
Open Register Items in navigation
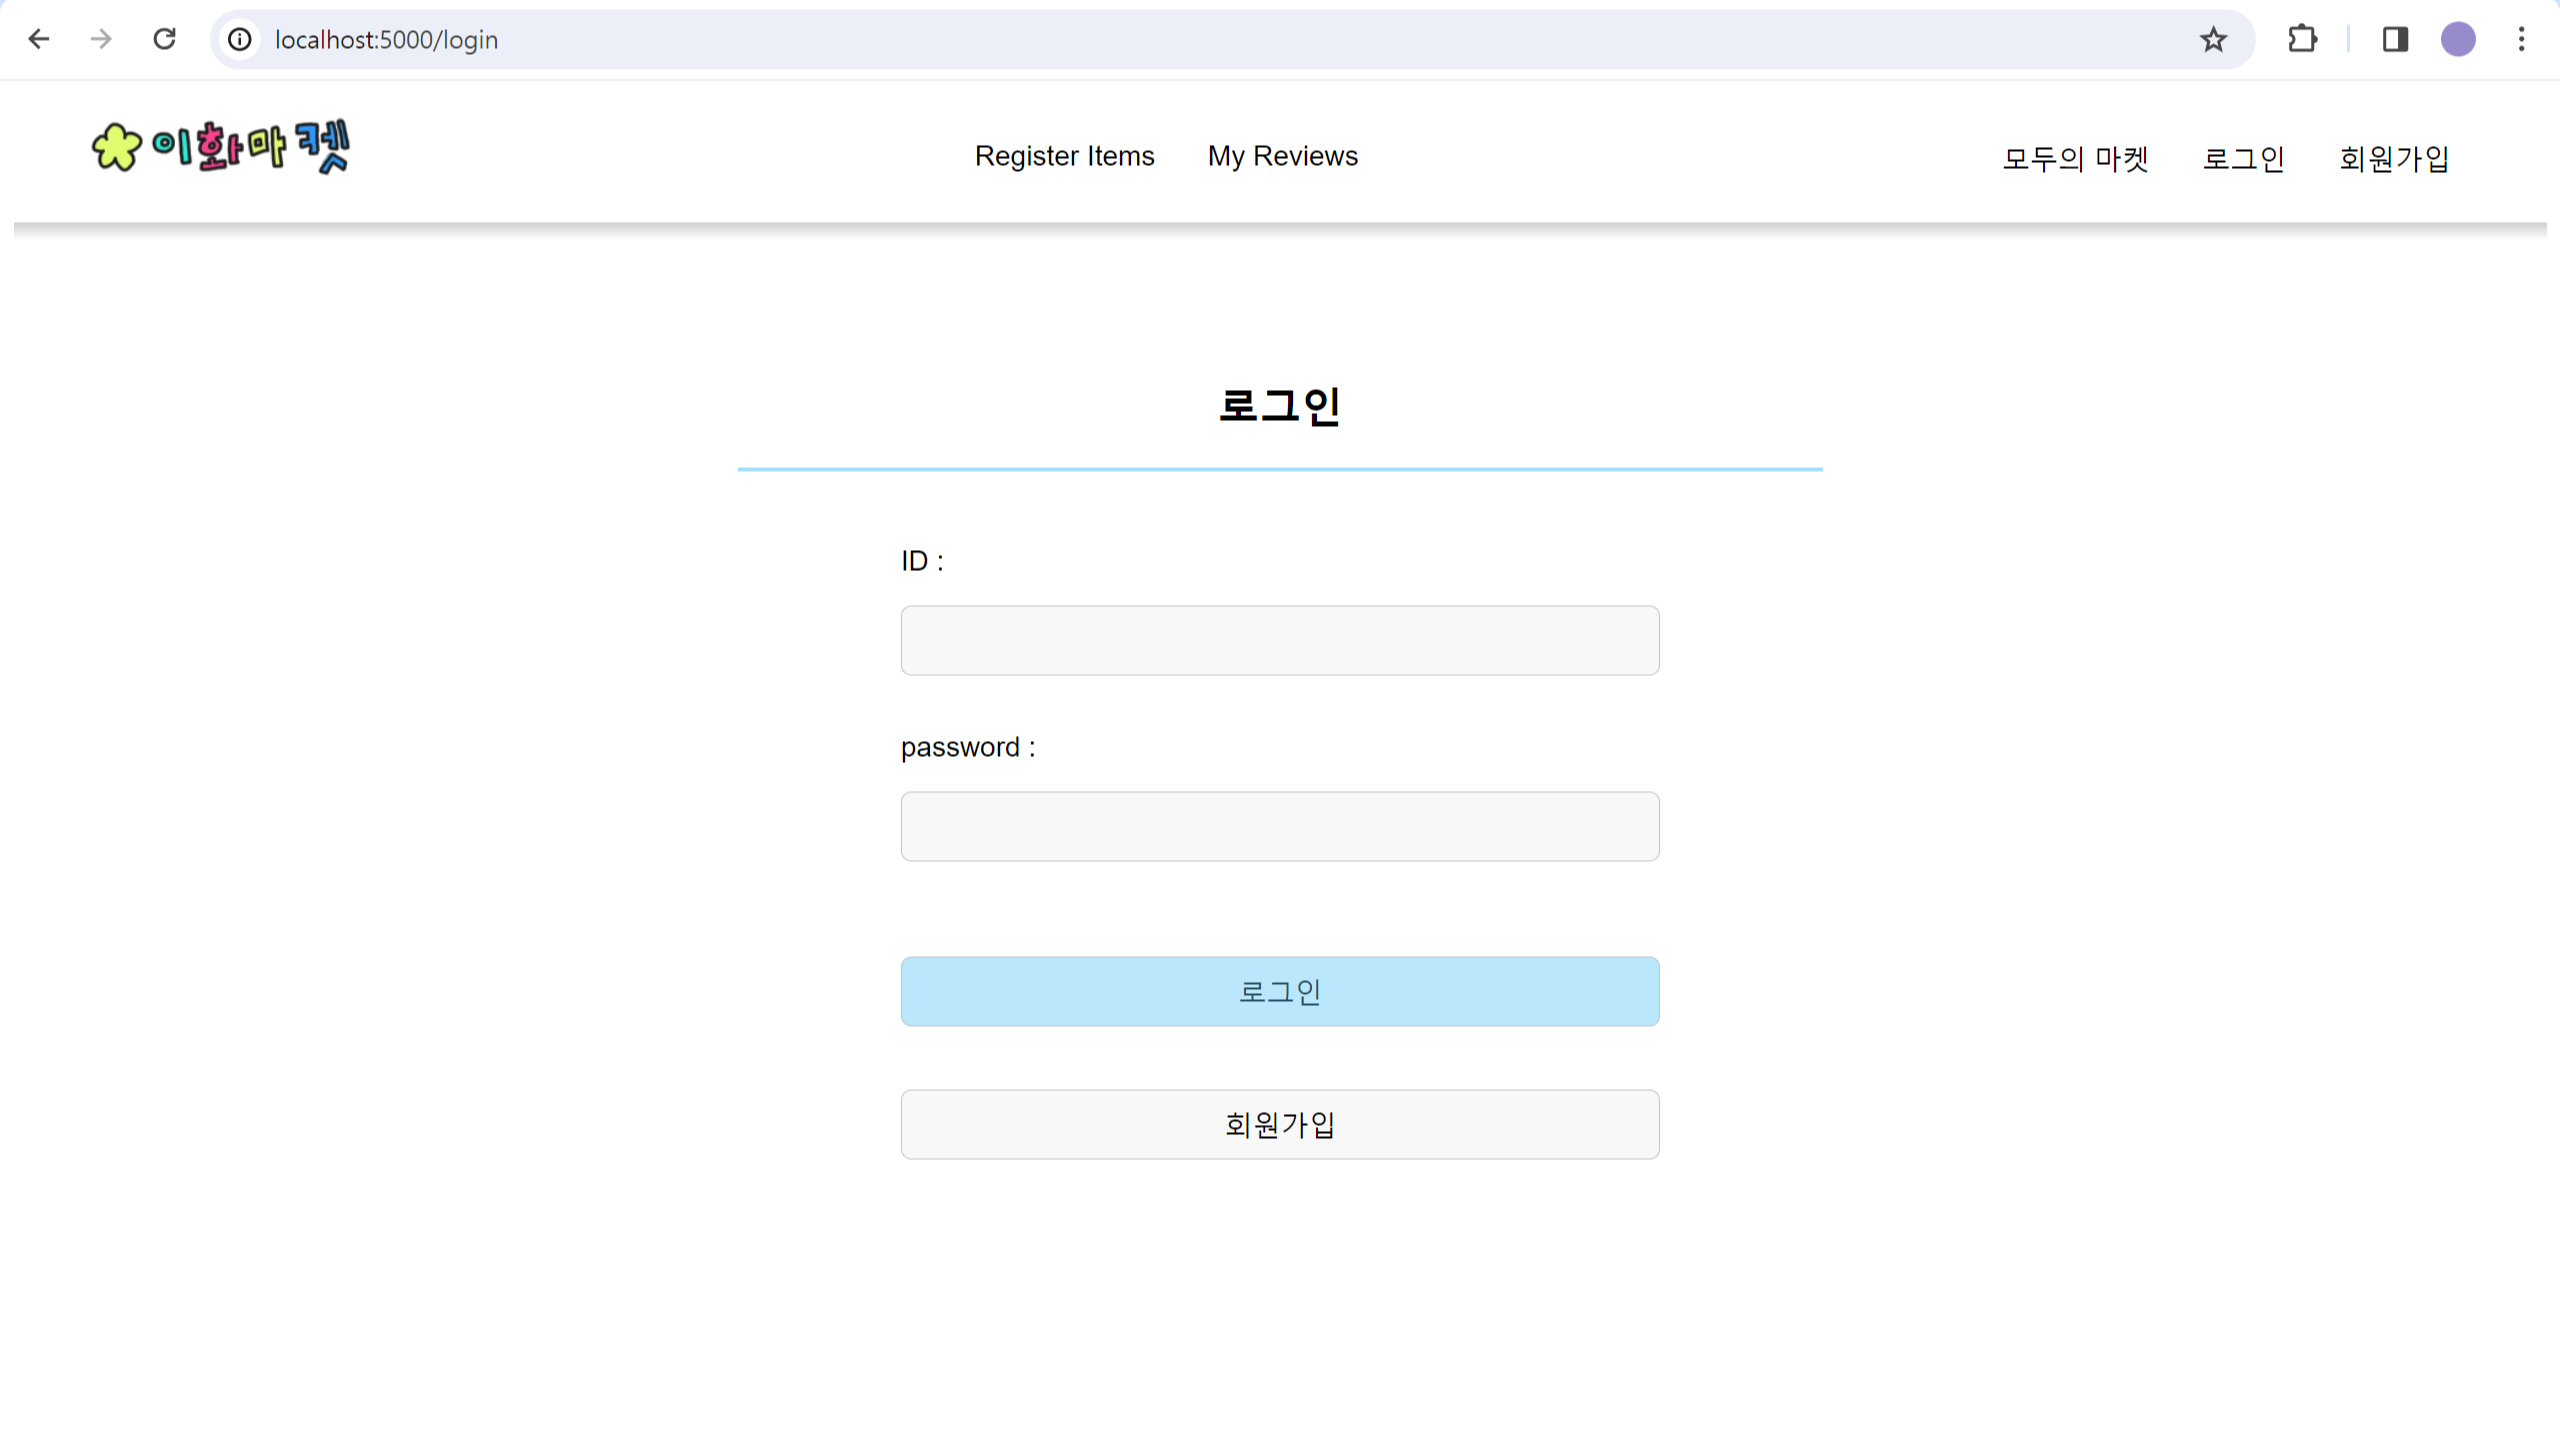tap(1064, 156)
